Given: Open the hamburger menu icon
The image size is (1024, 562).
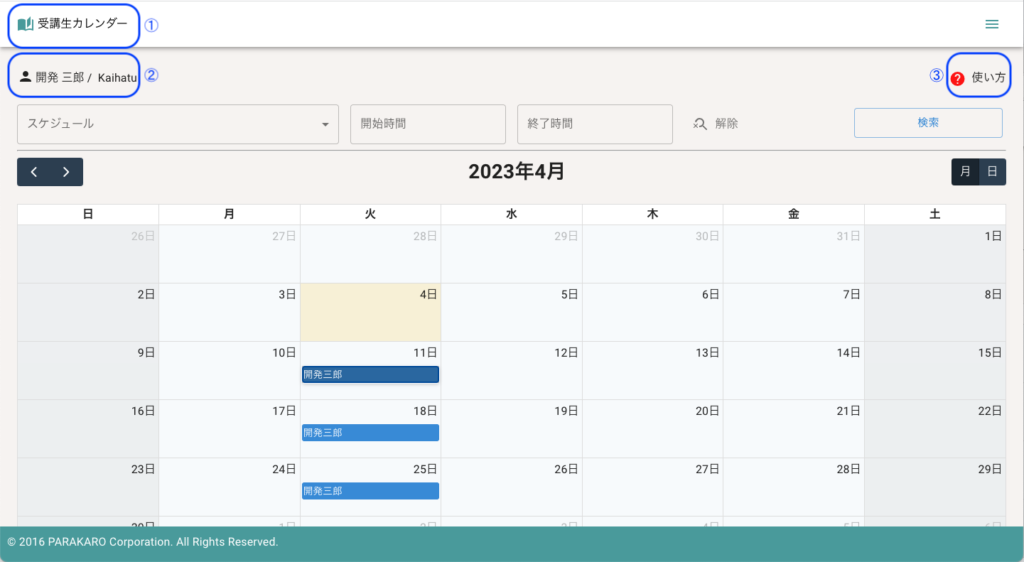Looking at the screenshot, I should coord(991,24).
